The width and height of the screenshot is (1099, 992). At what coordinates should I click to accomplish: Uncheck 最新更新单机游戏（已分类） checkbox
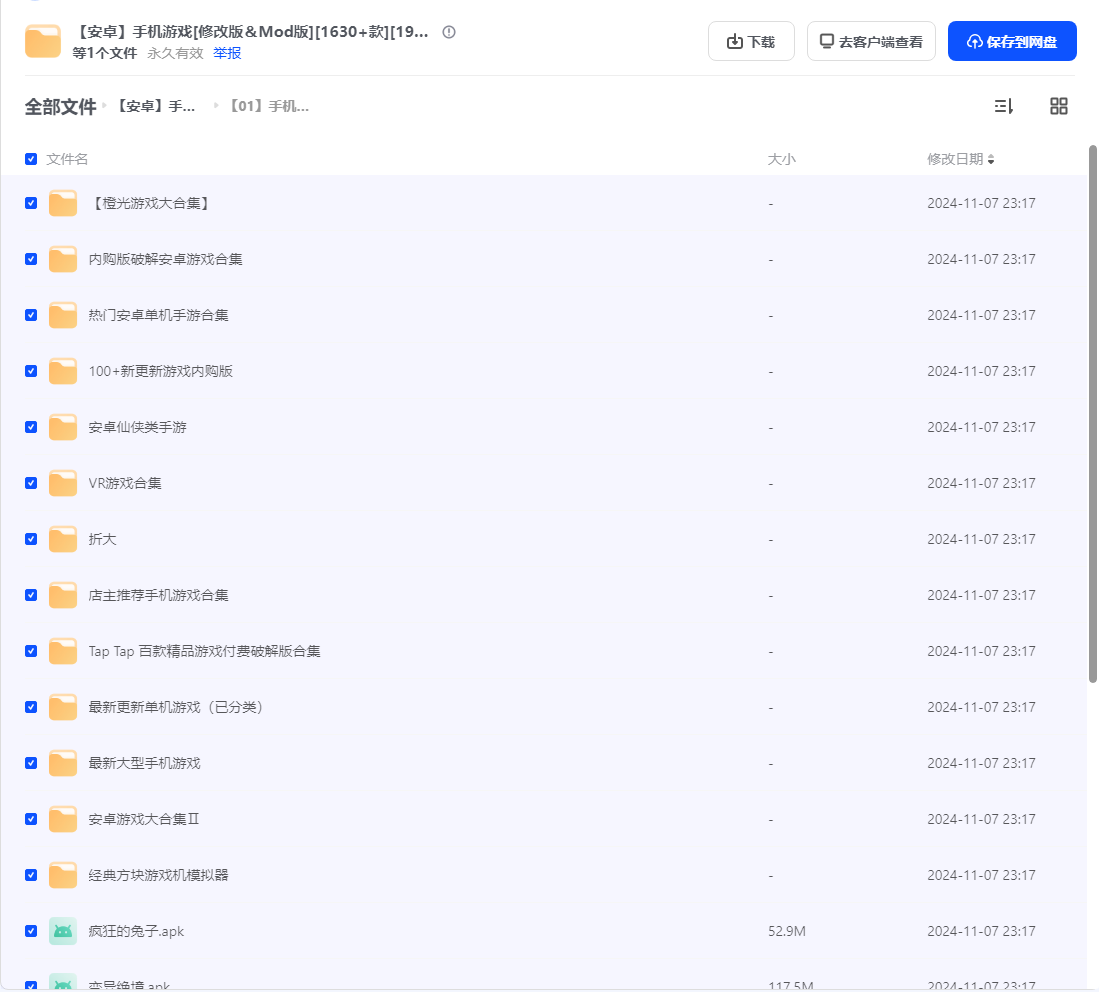[31, 707]
